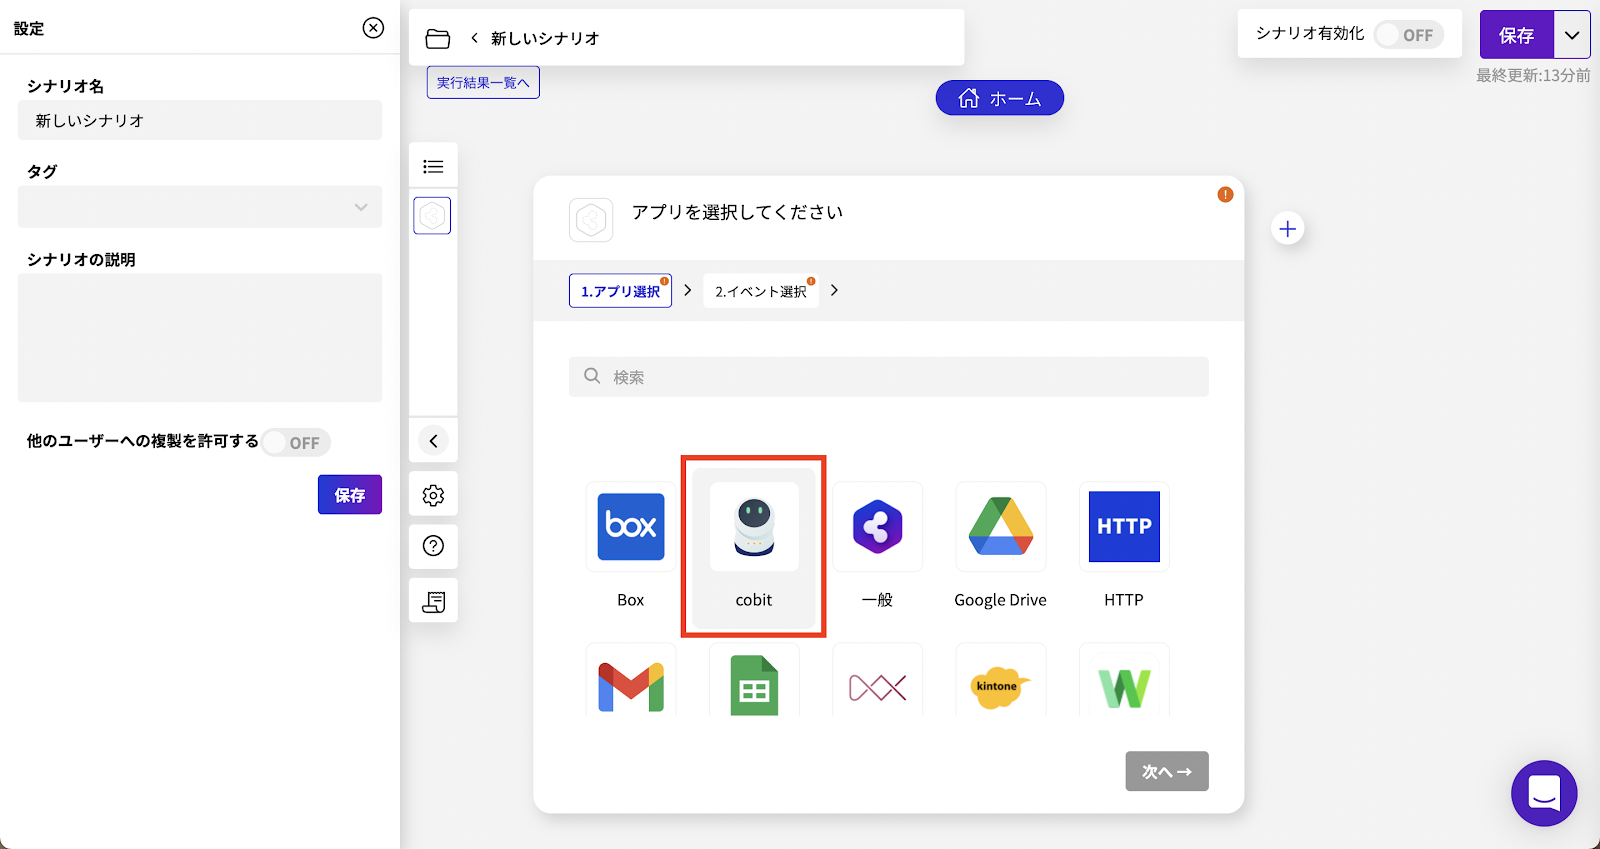Select the 一般 general app icon

coord(877,527)
